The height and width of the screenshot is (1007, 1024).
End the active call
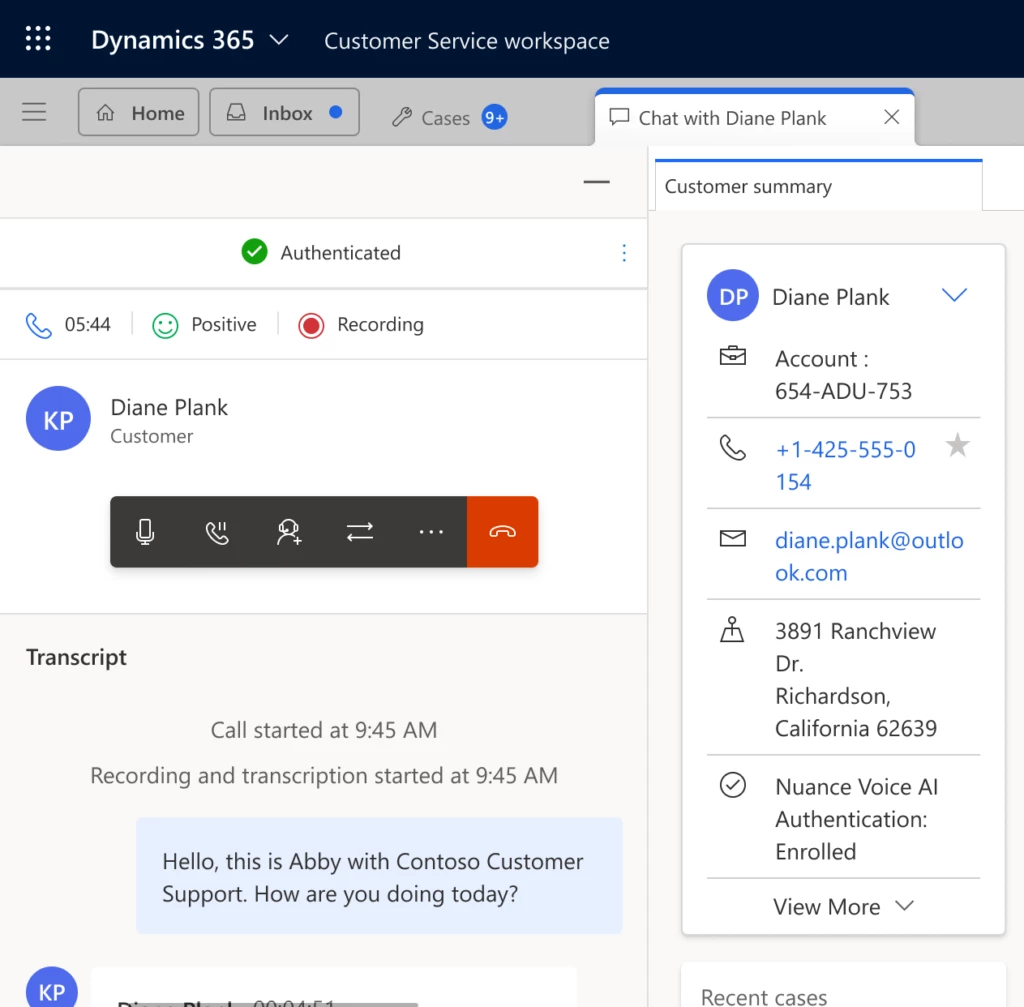pos(502,531)
